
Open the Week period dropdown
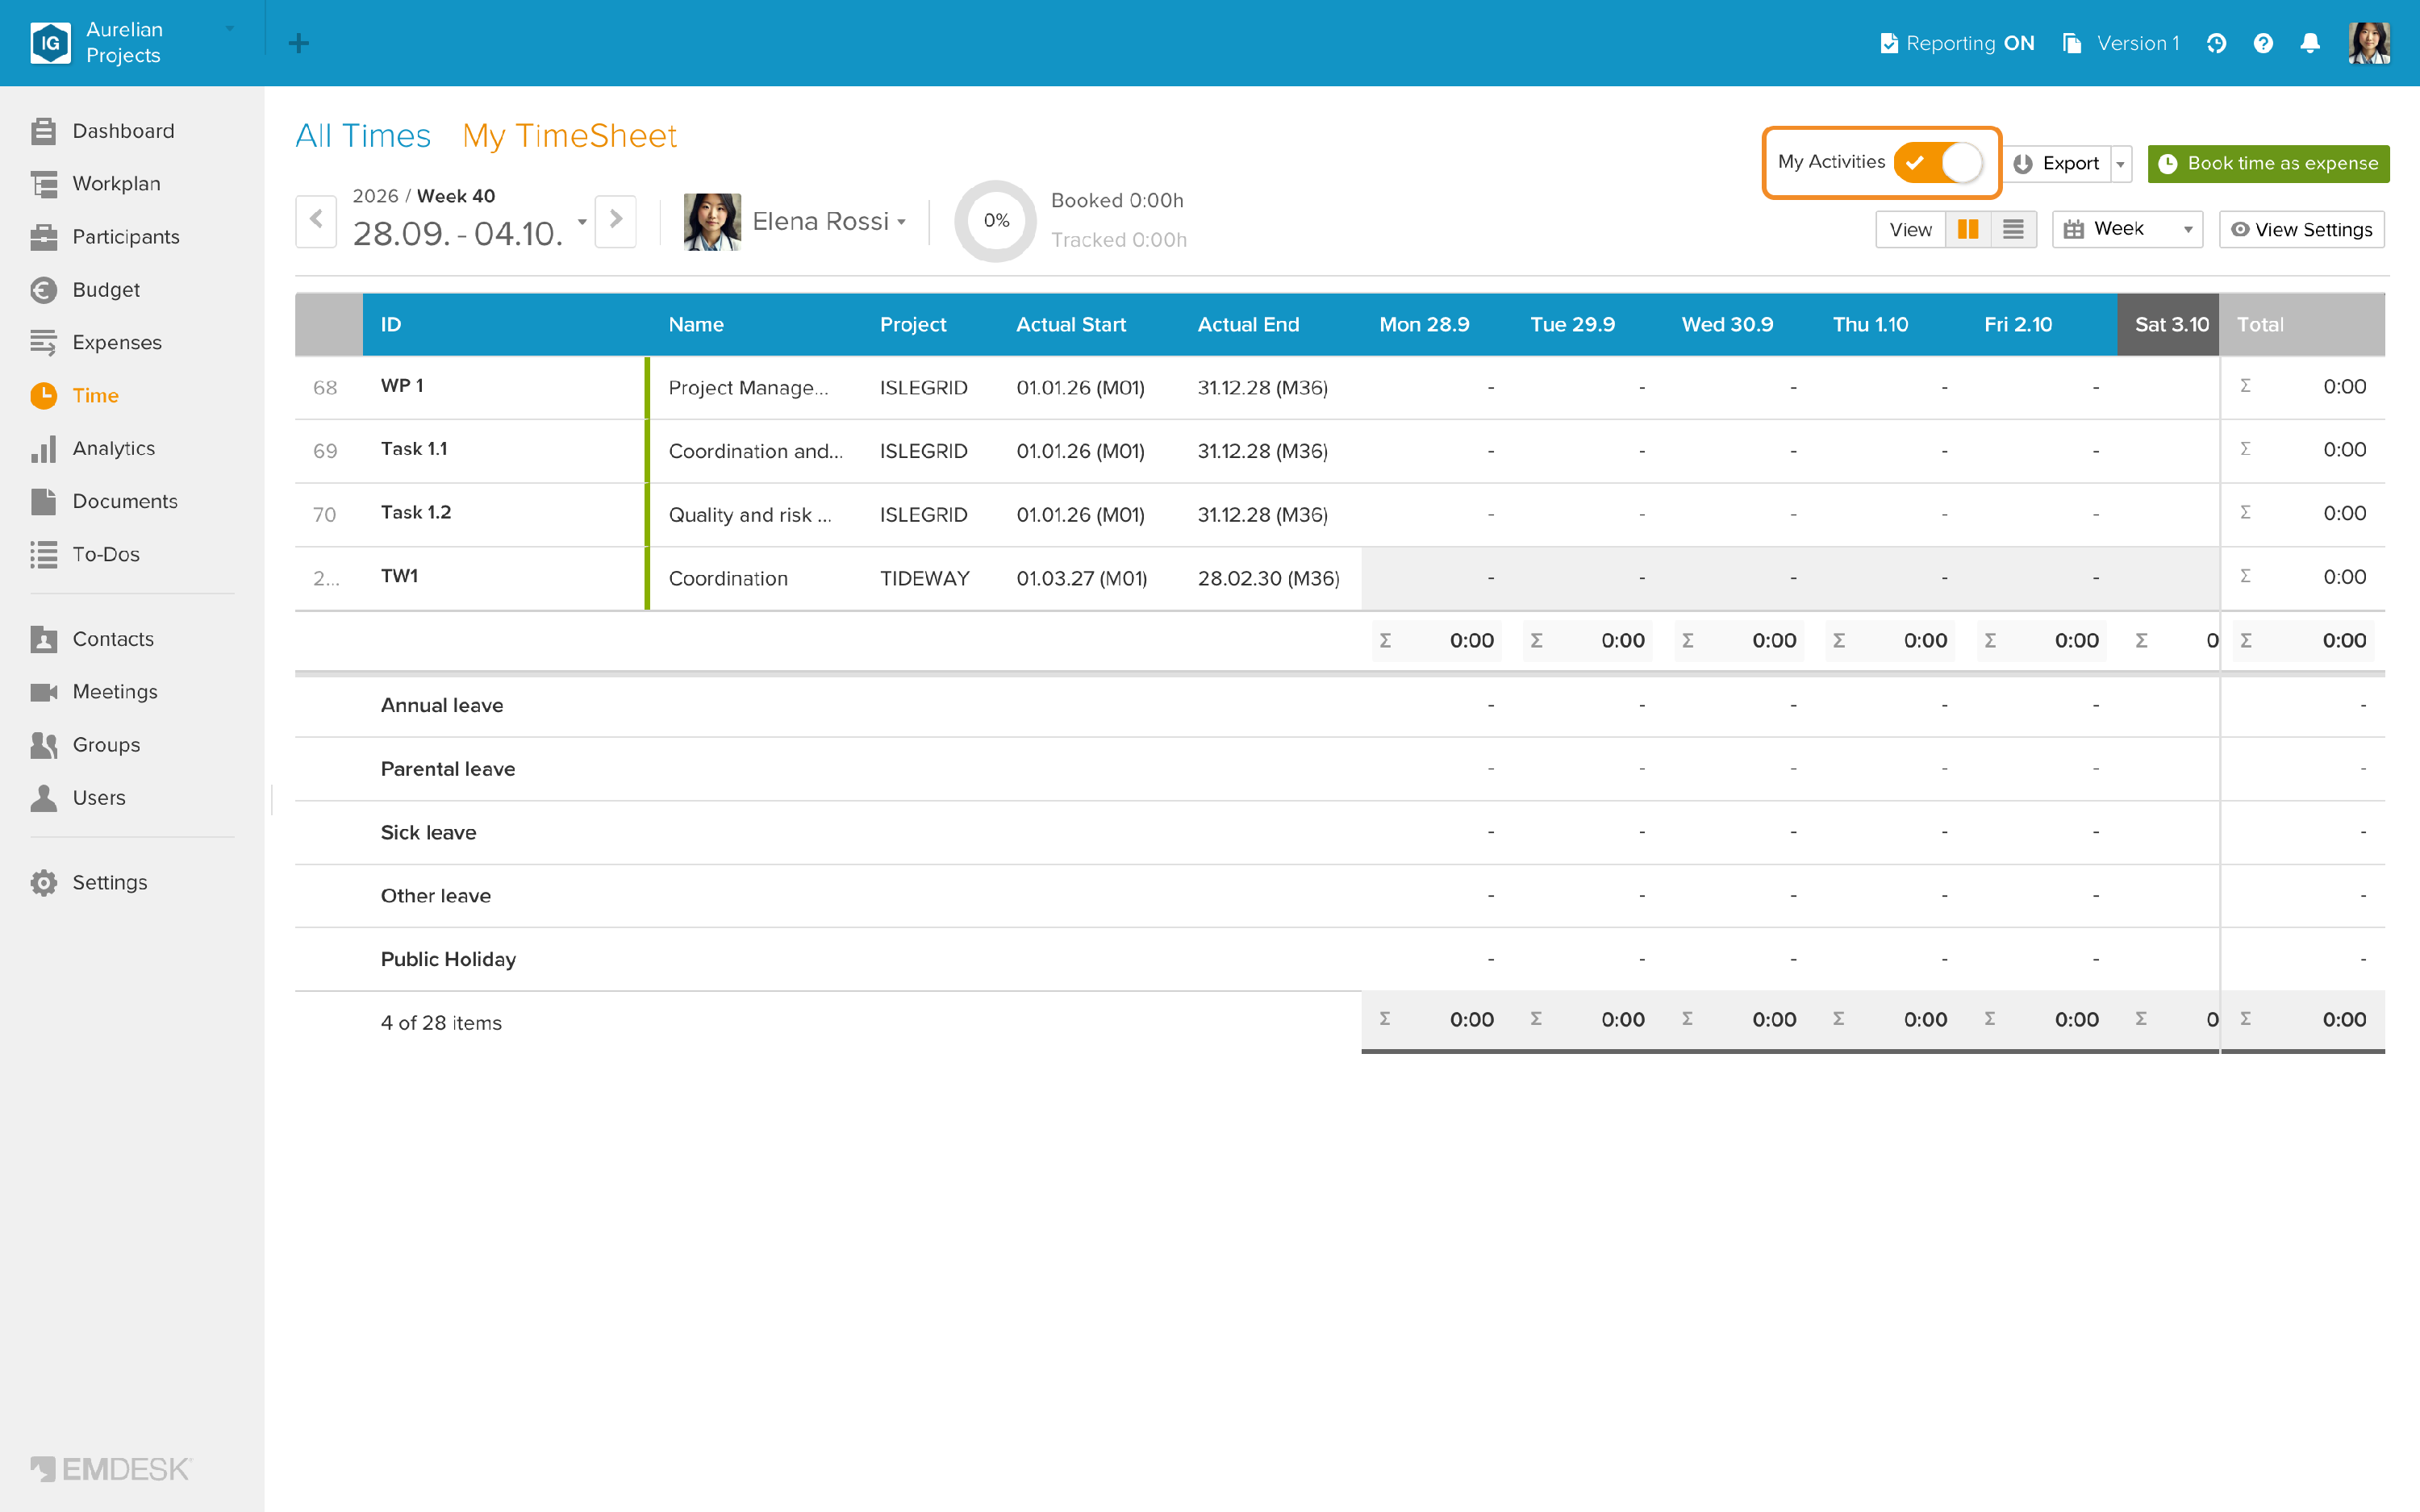pos(2127,230)
